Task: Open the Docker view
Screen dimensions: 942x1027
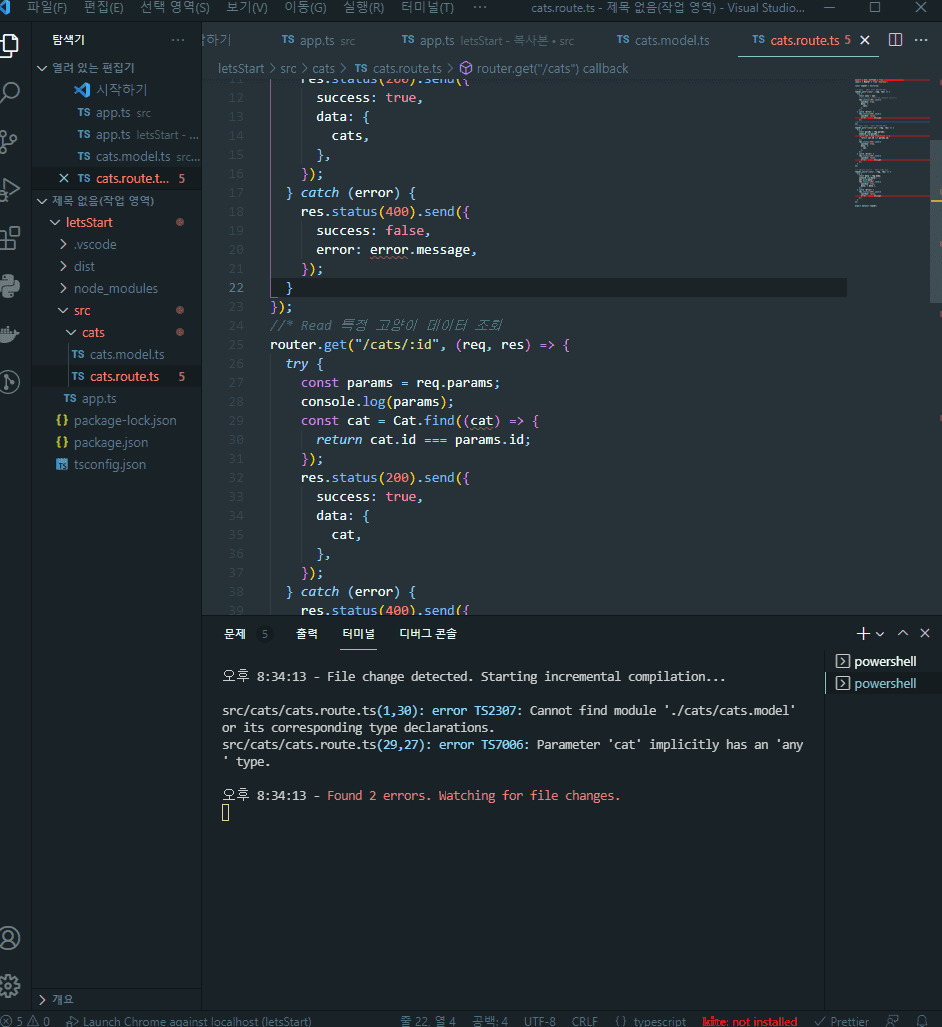Action: 11,333
